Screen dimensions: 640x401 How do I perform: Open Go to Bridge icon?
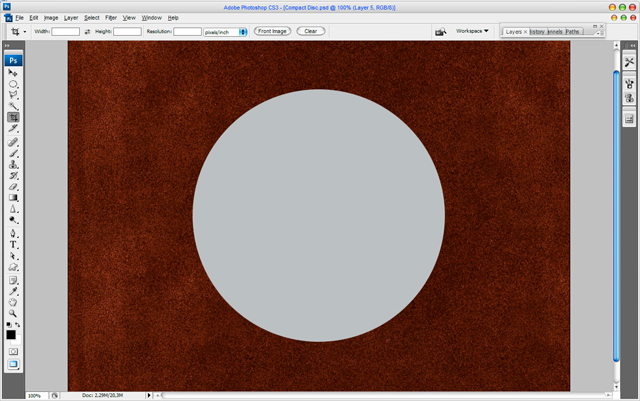click(x=440, y=31)
